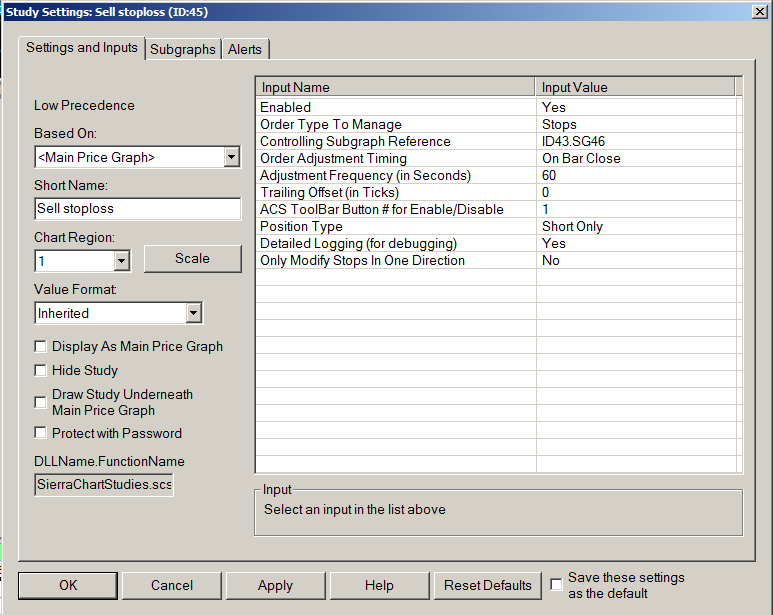Expand the Value Format dropdown arrow
The width and height of the screenshot is (773, 615).
(194, 313)
